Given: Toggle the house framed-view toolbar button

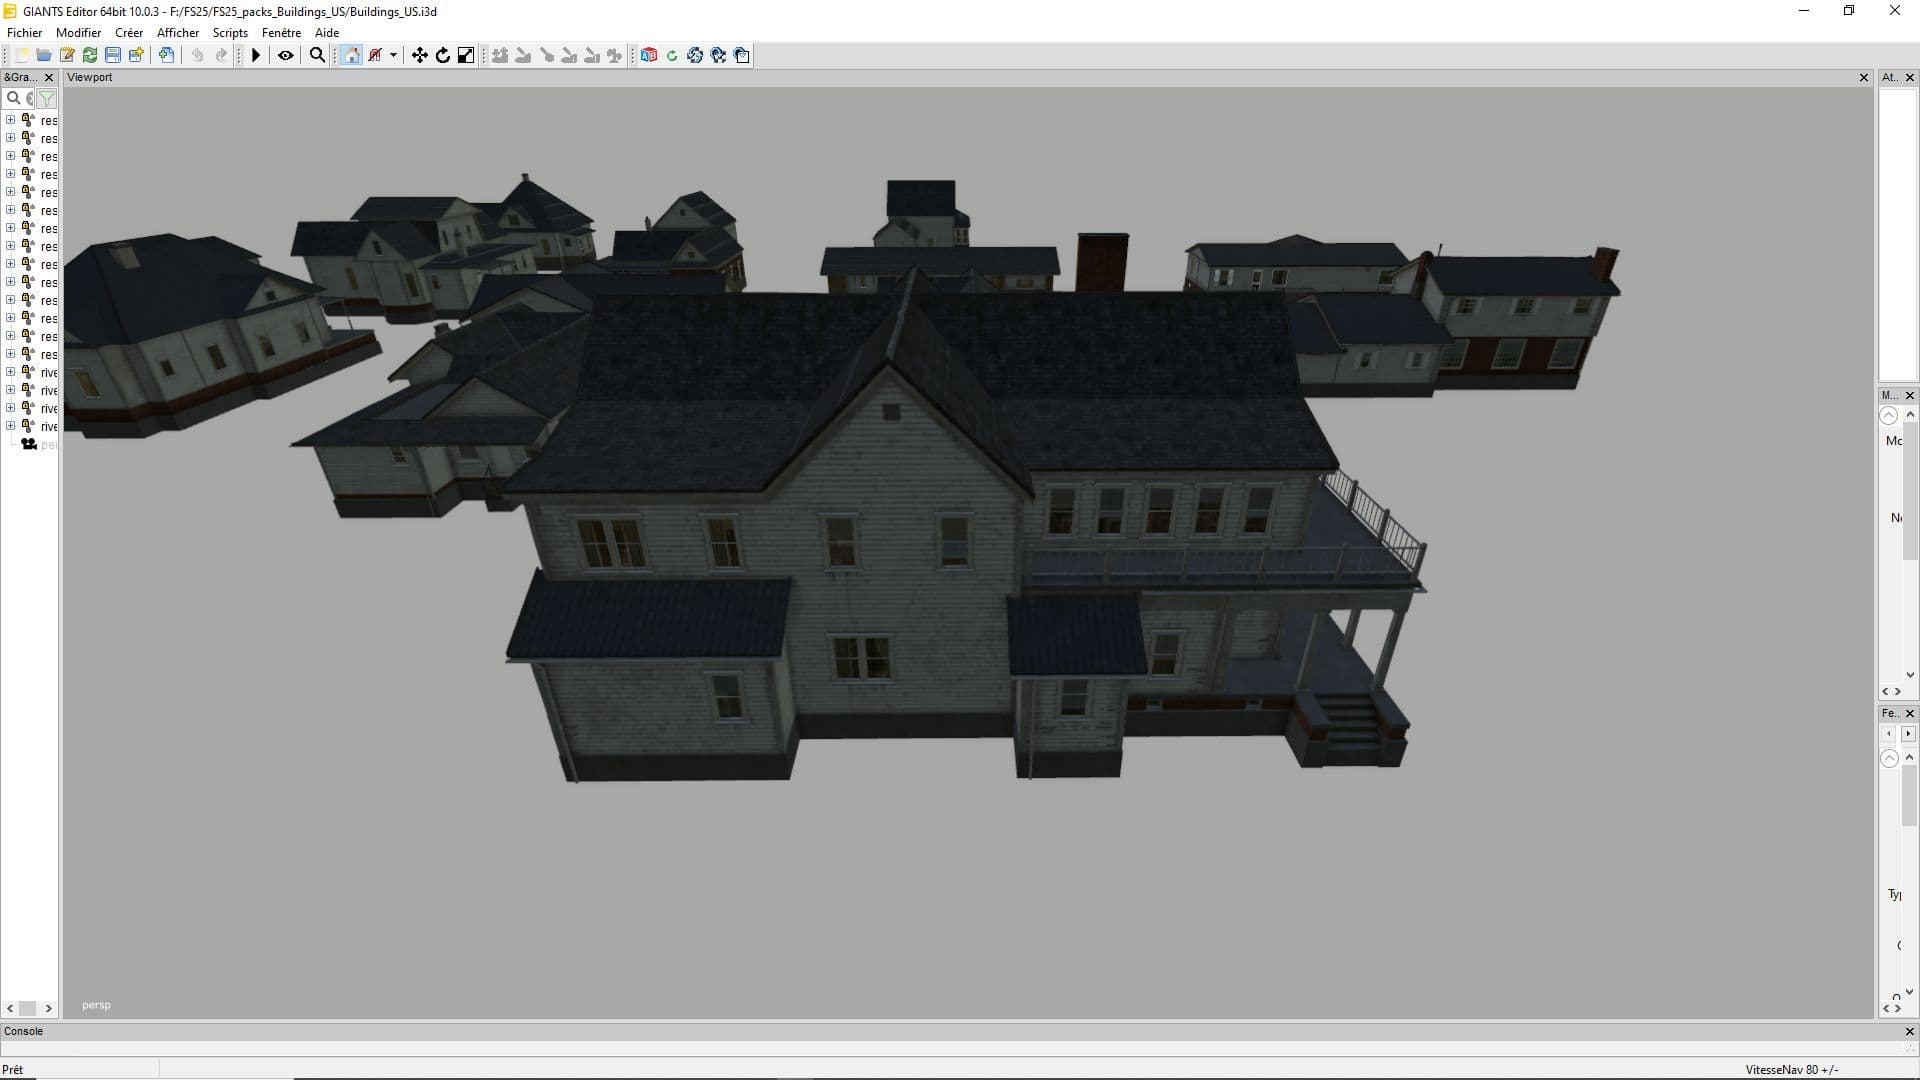Looking at the screenshot, I should click(351, 55).
